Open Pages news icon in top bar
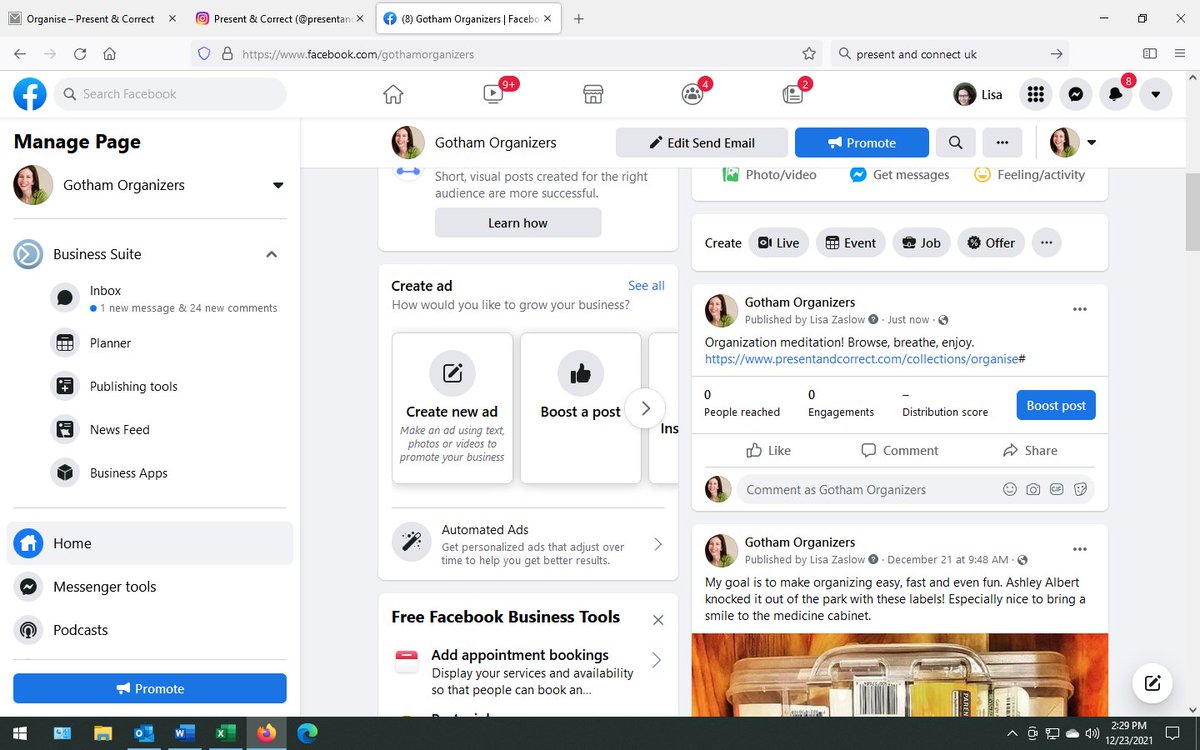Image resolution: width=1200 pixels, height=750 pixels. pyautogui.click(x=793, y=94)
